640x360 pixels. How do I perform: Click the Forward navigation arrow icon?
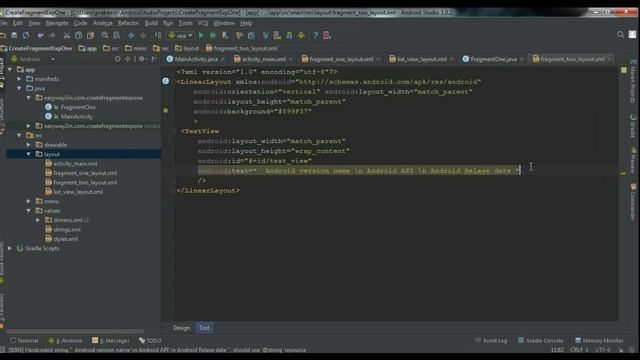[x=143, y=36]
